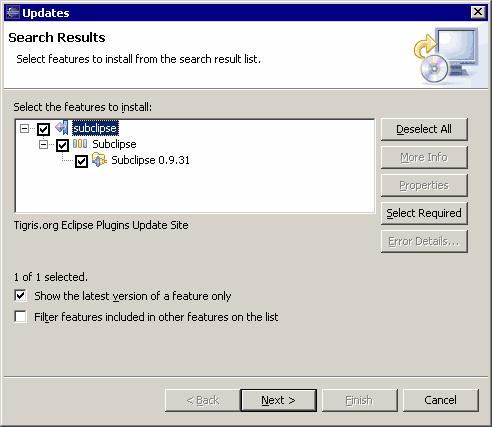Enable Filter features included in other features
The image size is (492, 427).
point(20,316)
